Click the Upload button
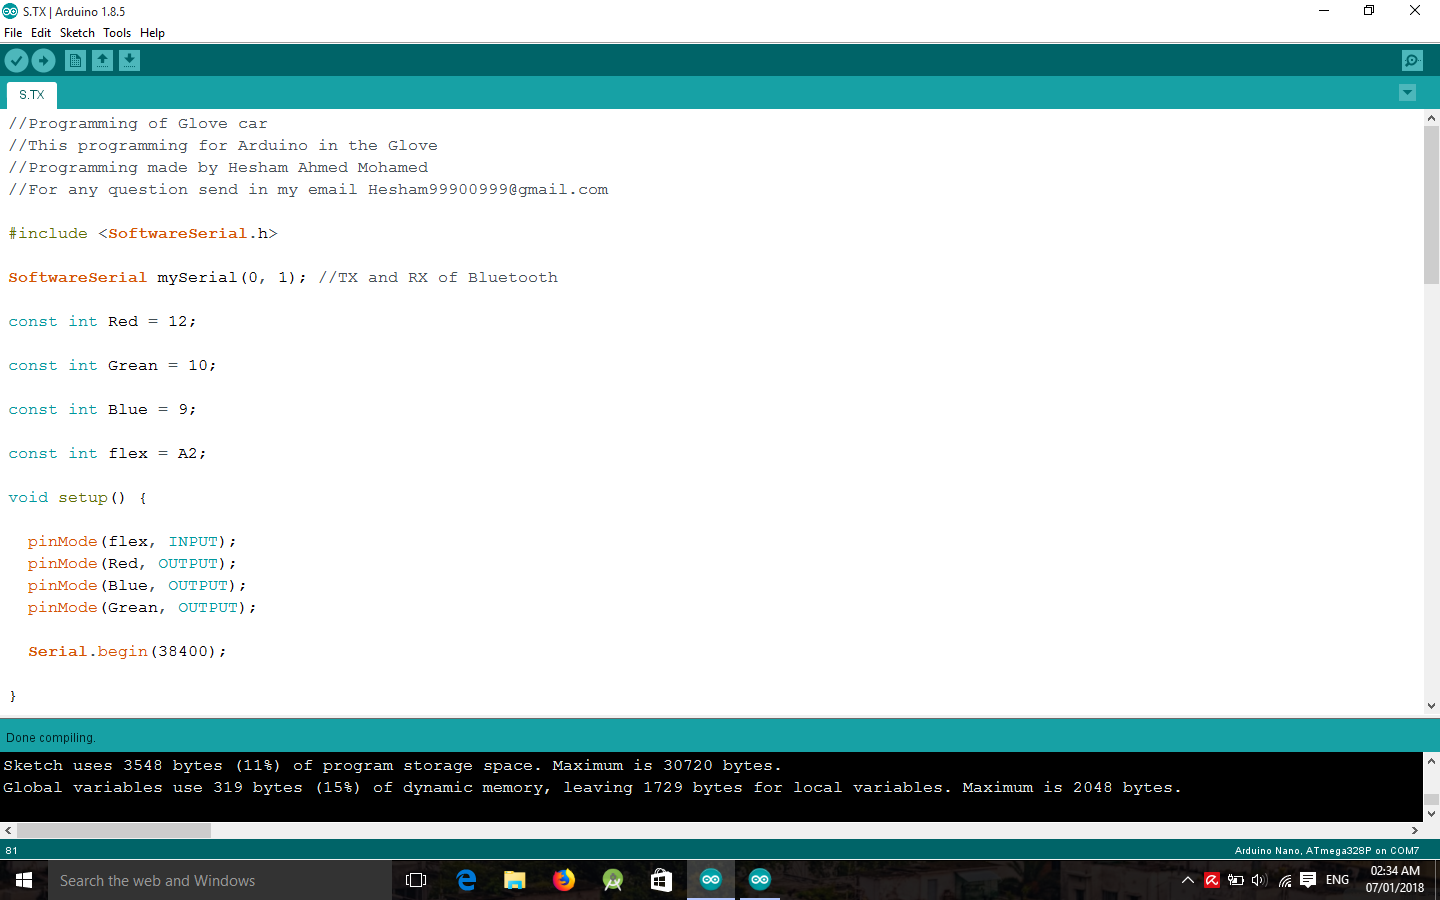The image size is (1440, 900). (x=43, y=60)
